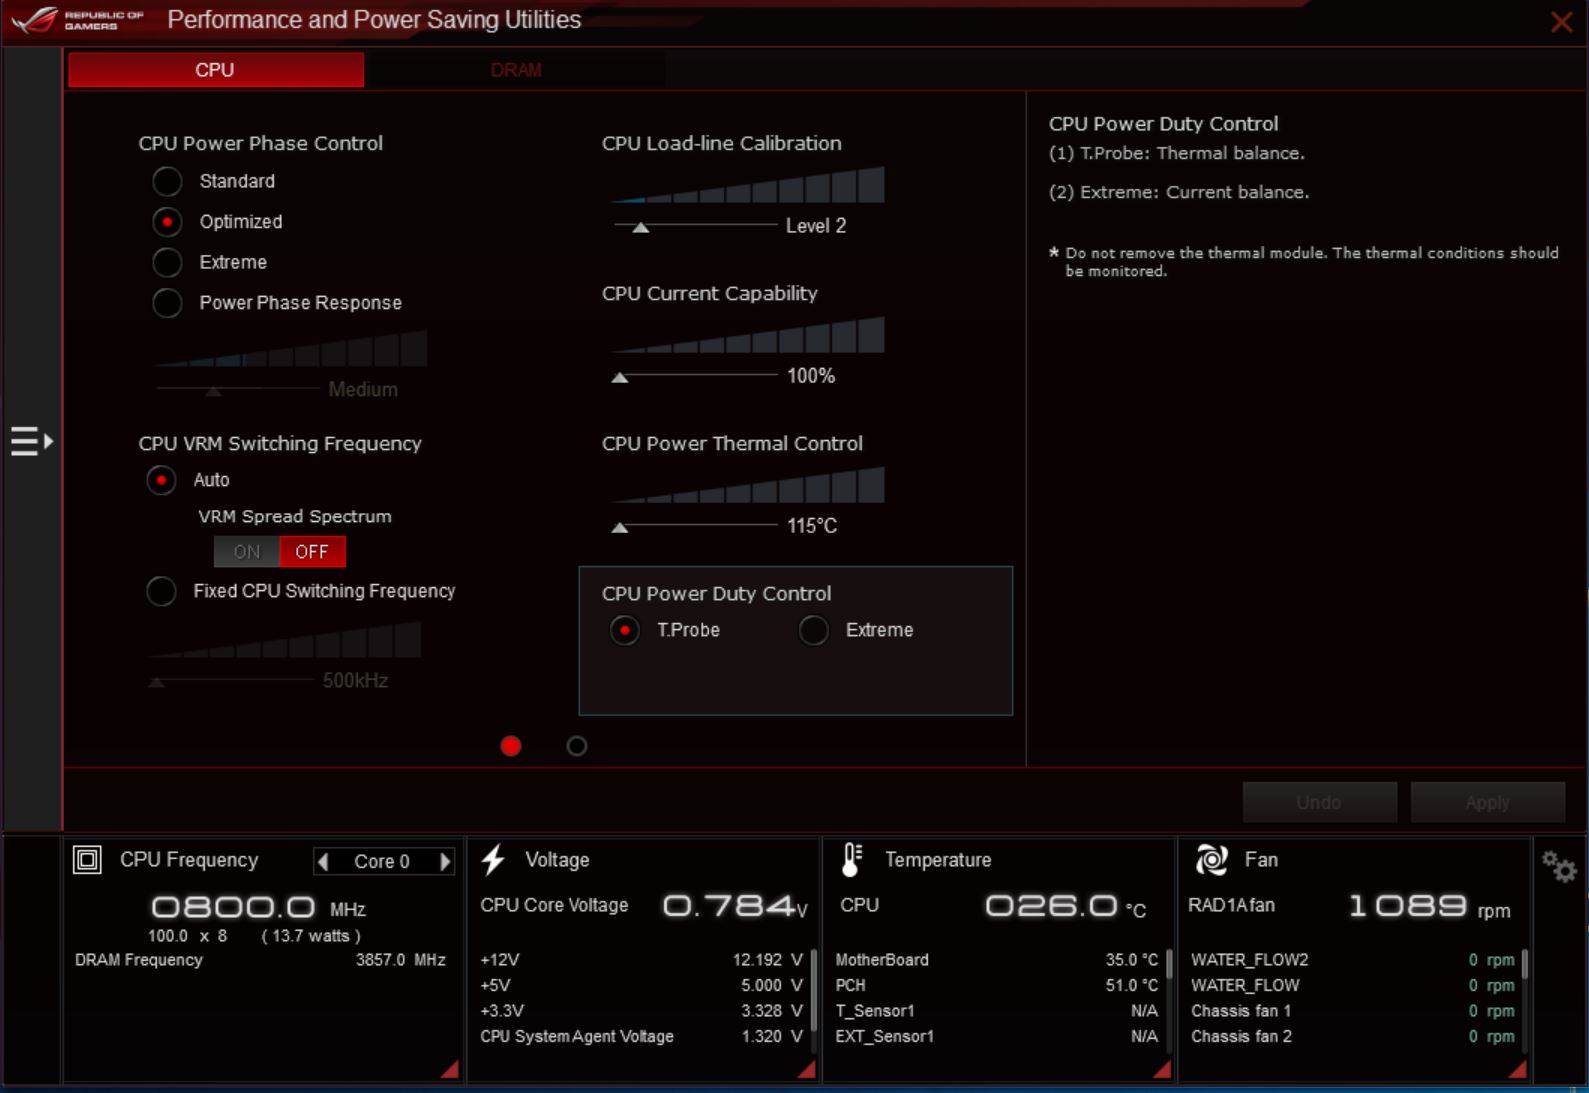Switch to the DRAM tab

(516, 70)
